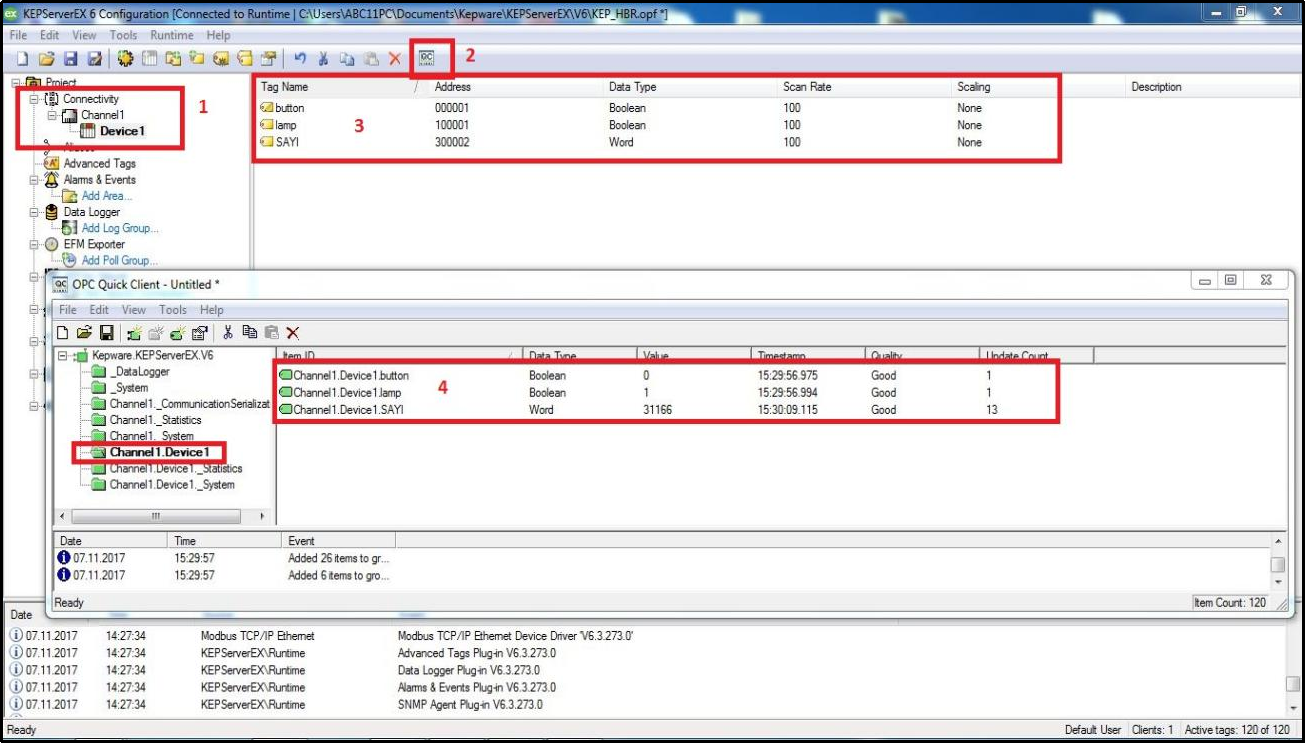1306x744 pixels.
Task: Click Open Project folder icon in KEPServerEX toolbar
Action: click(x=46, y=59)
